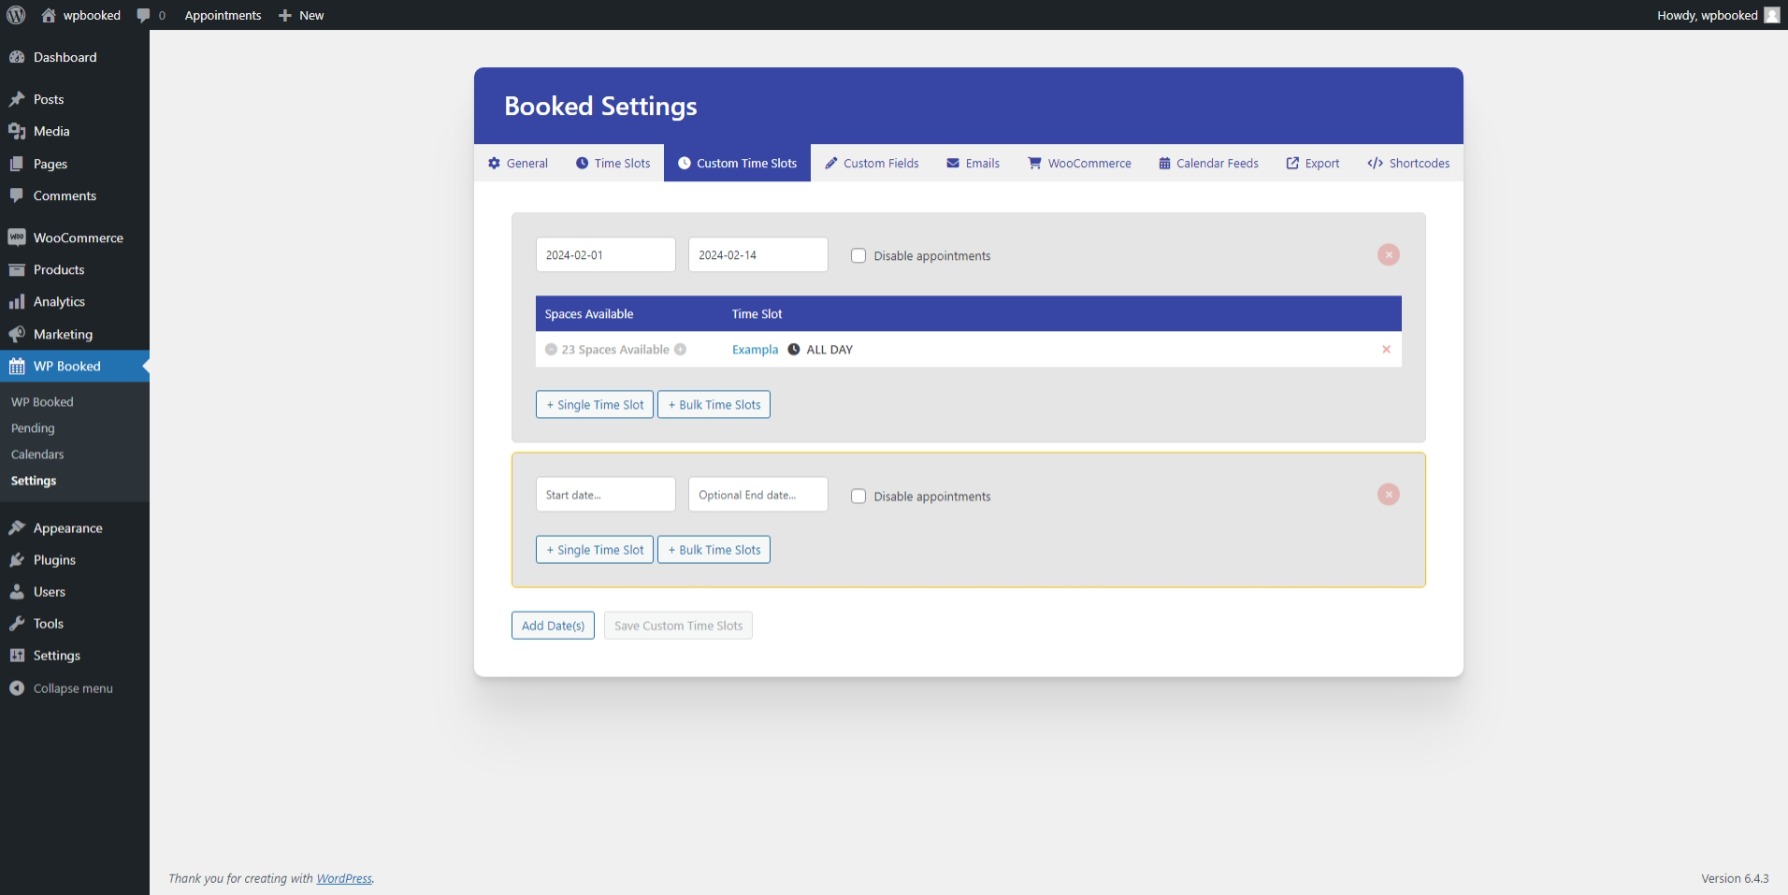Open the comments bubble in admin bar
The width and height of the screenshot is (1788, 895).
pyautogui.click(x=151, y=15)
